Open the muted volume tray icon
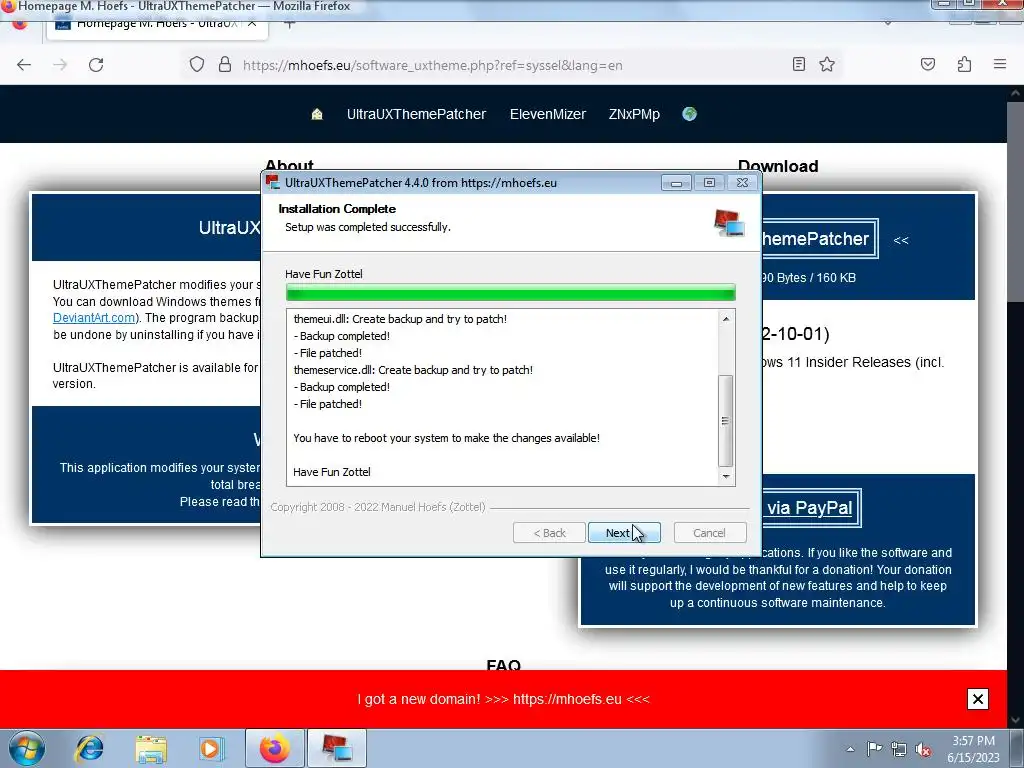 tap(923, 750)
